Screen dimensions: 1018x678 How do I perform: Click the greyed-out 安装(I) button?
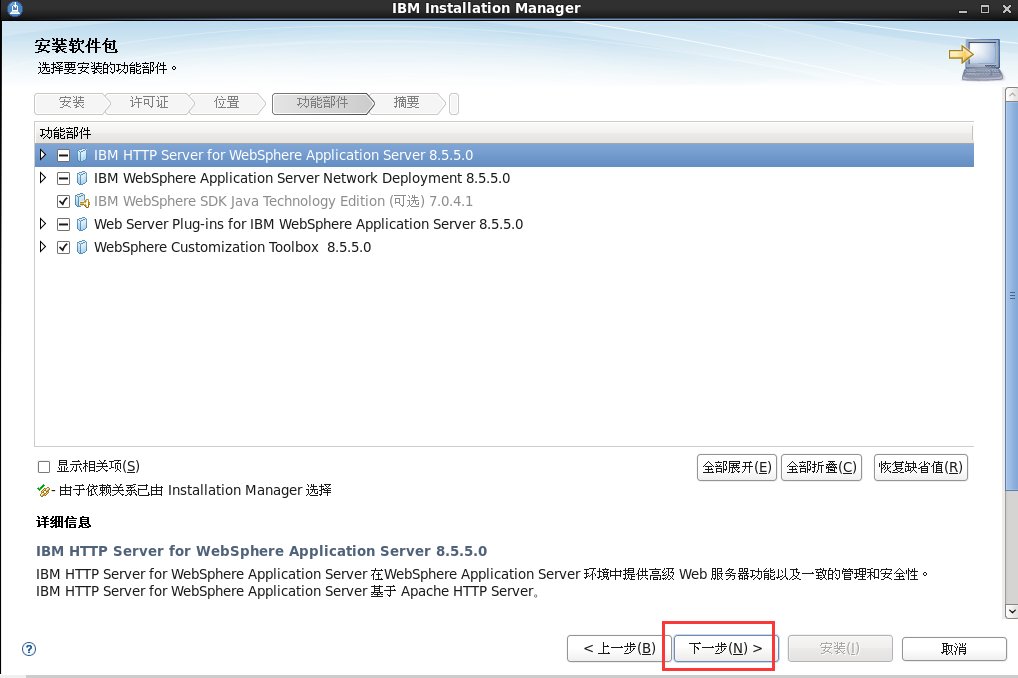(x=839, y=648)
